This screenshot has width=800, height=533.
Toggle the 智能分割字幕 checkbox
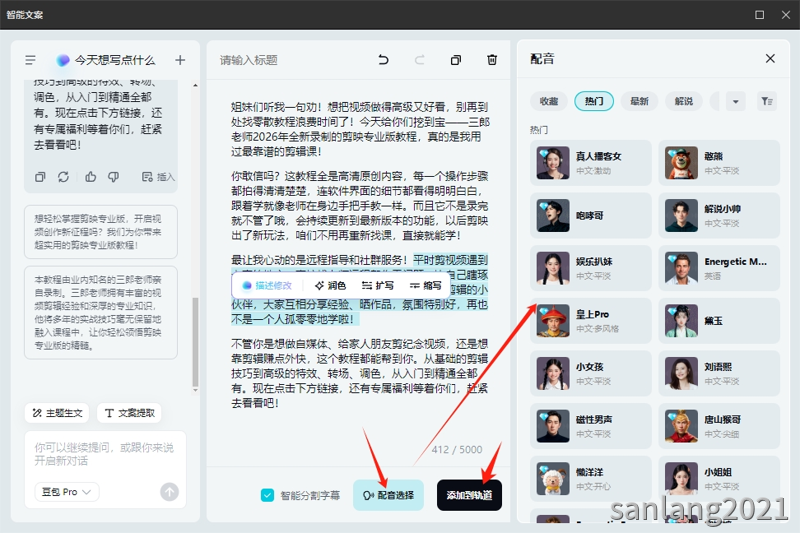coord(267,495)
